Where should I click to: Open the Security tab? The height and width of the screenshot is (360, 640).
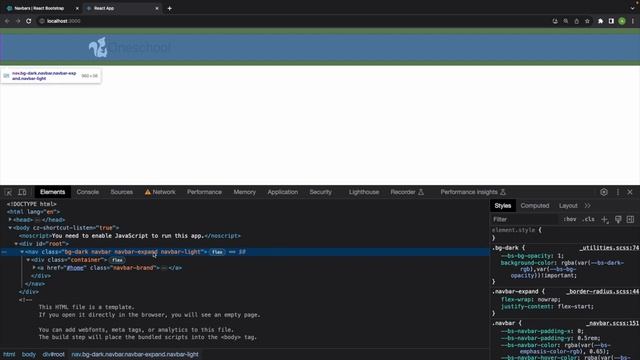click(320, 192)
